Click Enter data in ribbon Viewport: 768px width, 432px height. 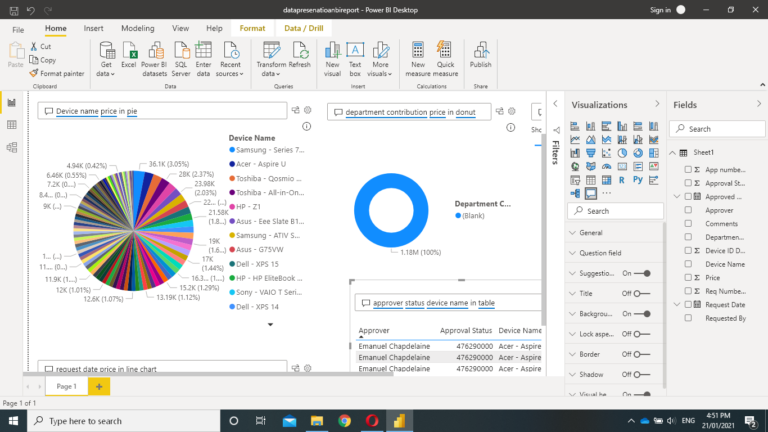click(203, 59)
